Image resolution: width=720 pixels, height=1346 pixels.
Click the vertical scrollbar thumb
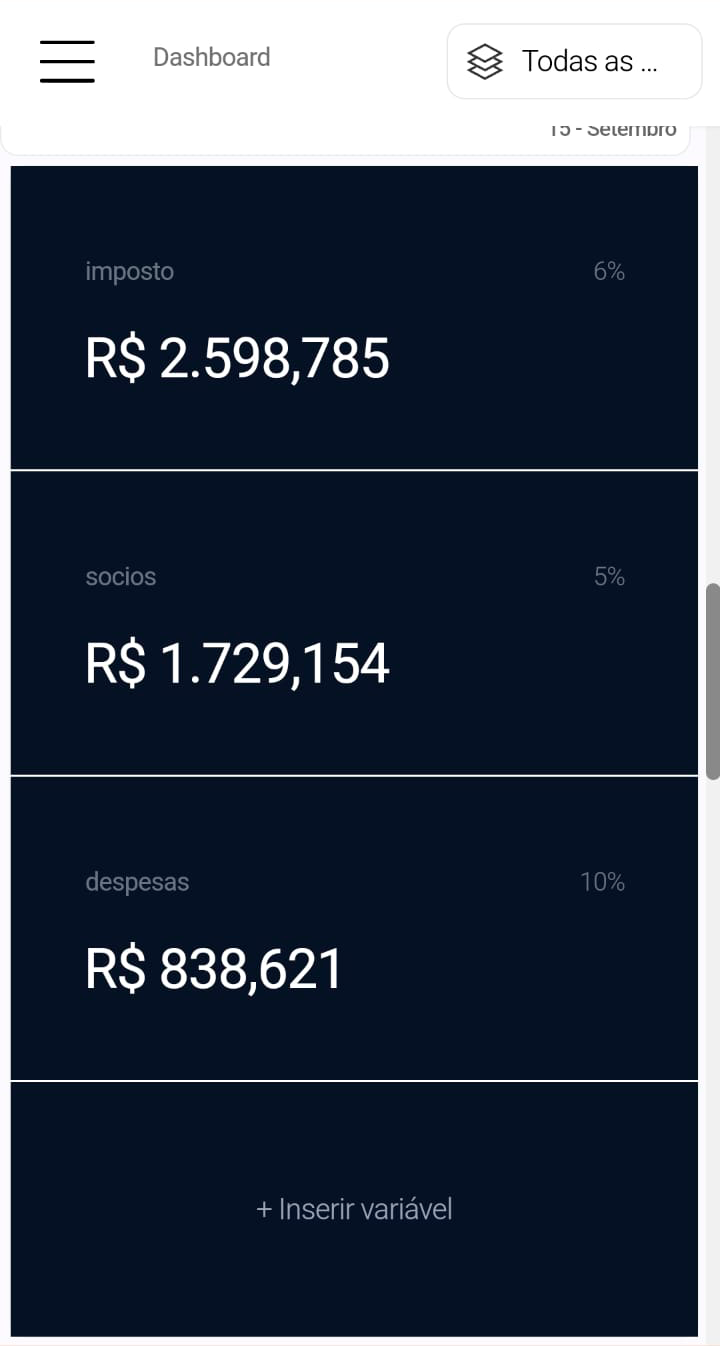point(712,680)
